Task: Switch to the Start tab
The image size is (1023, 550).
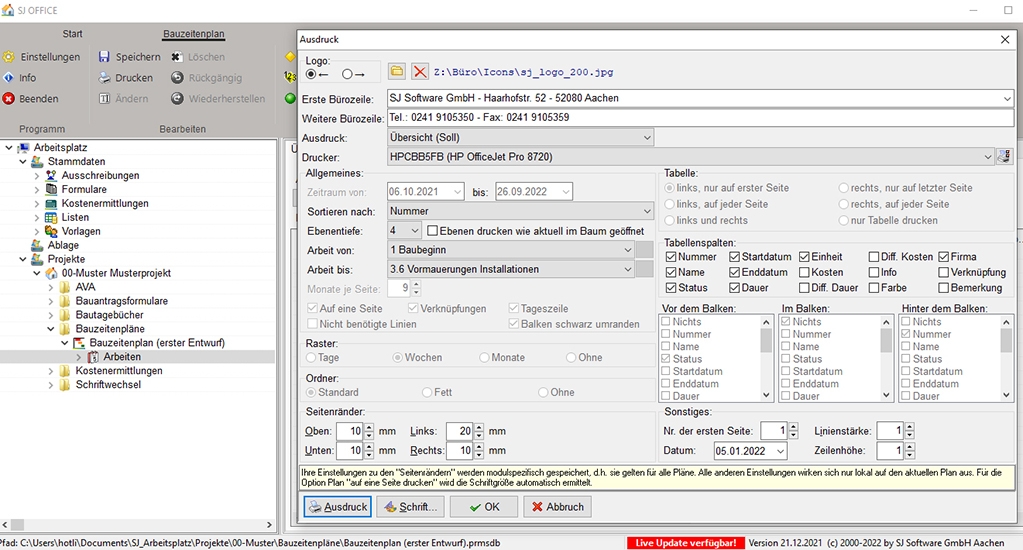Action: point(72,34)
